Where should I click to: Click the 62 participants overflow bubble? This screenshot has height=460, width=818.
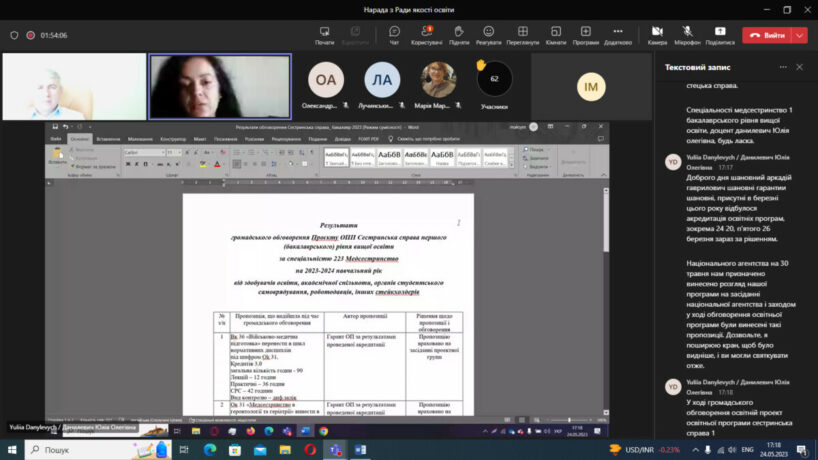tap(494, 79)
